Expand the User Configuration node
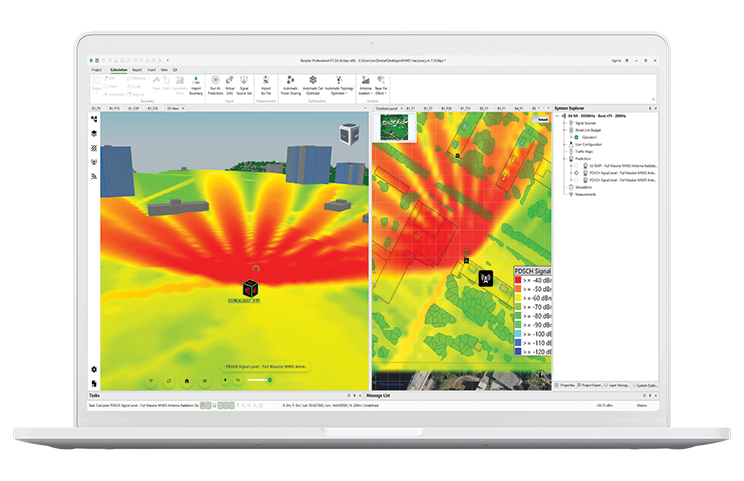 [565, 144]
